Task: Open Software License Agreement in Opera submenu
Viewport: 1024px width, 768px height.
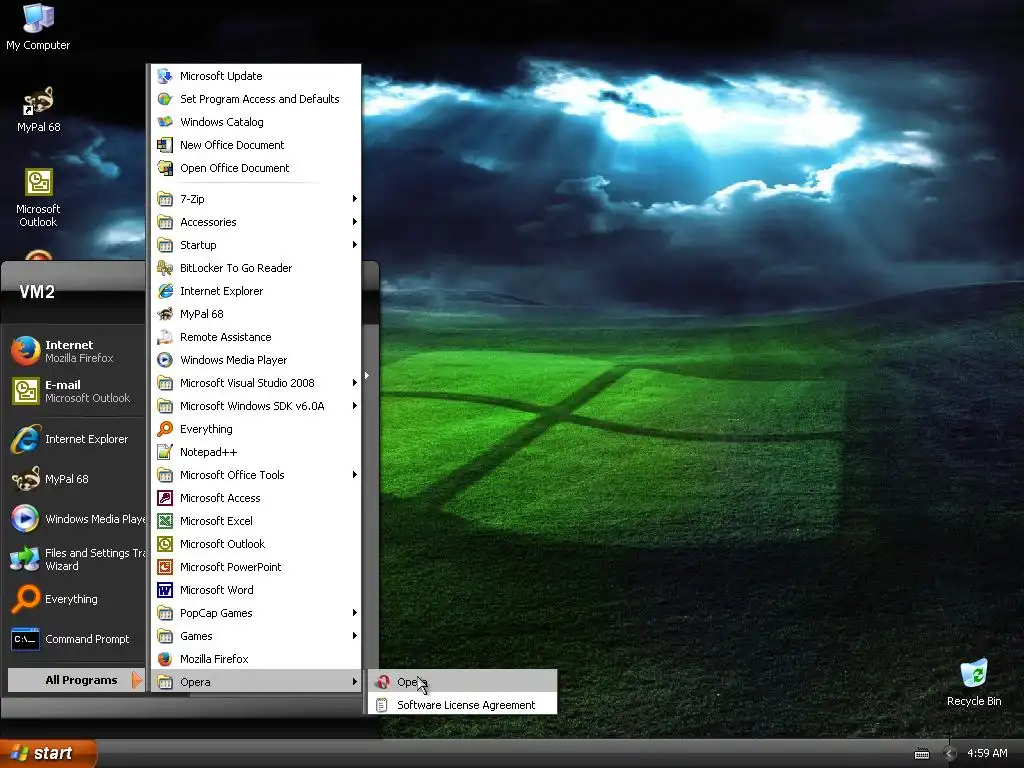Action: coord(462,705)
